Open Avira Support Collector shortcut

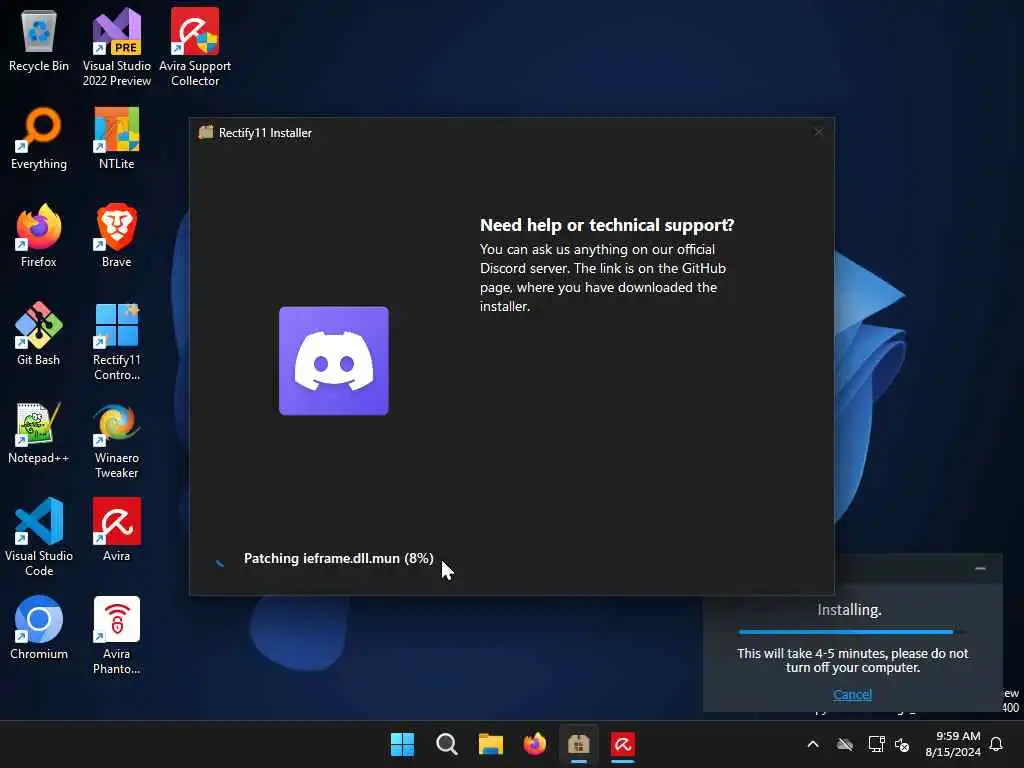point(195,47)
